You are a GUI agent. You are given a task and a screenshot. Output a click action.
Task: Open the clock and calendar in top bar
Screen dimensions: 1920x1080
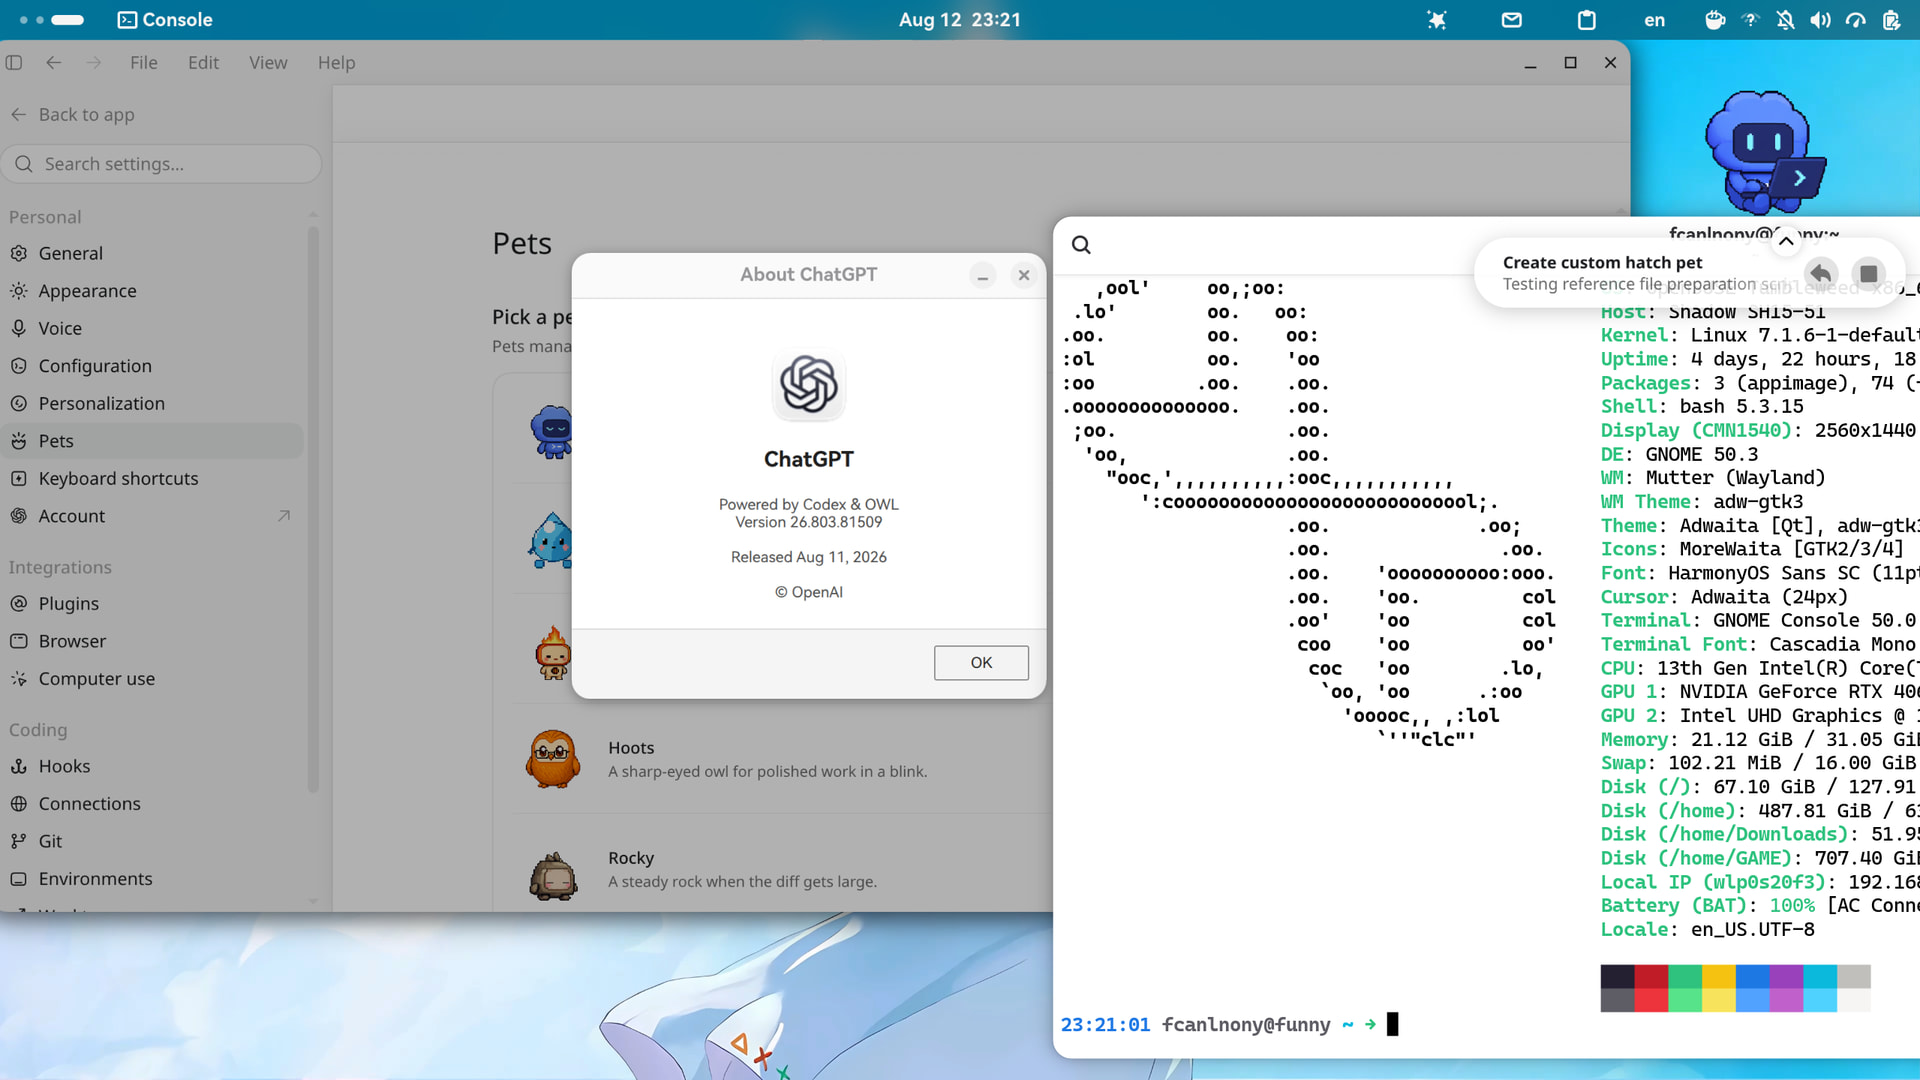coord(959,20)
